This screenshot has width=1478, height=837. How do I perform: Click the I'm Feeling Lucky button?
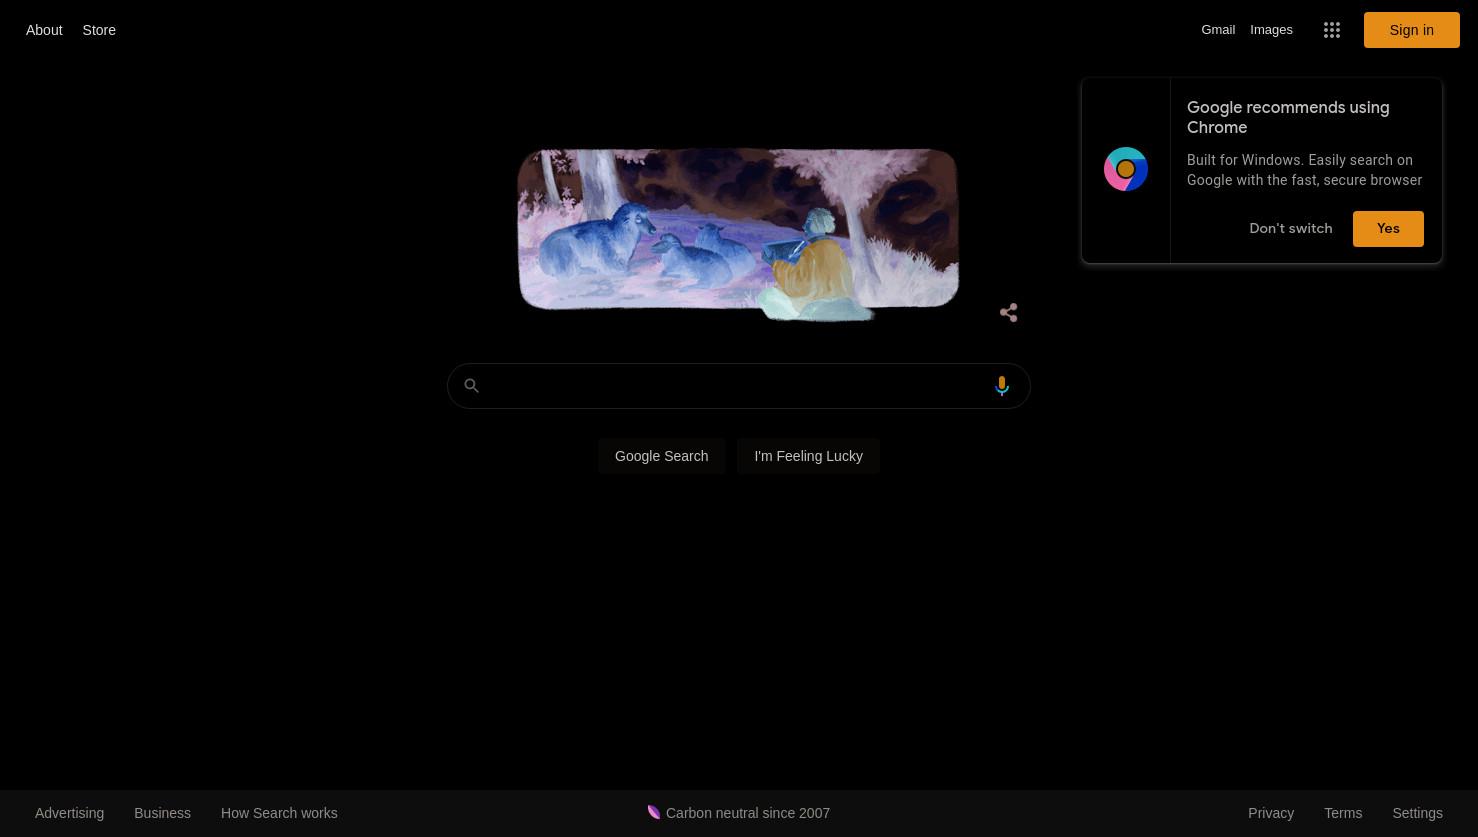tap(808, 456)
